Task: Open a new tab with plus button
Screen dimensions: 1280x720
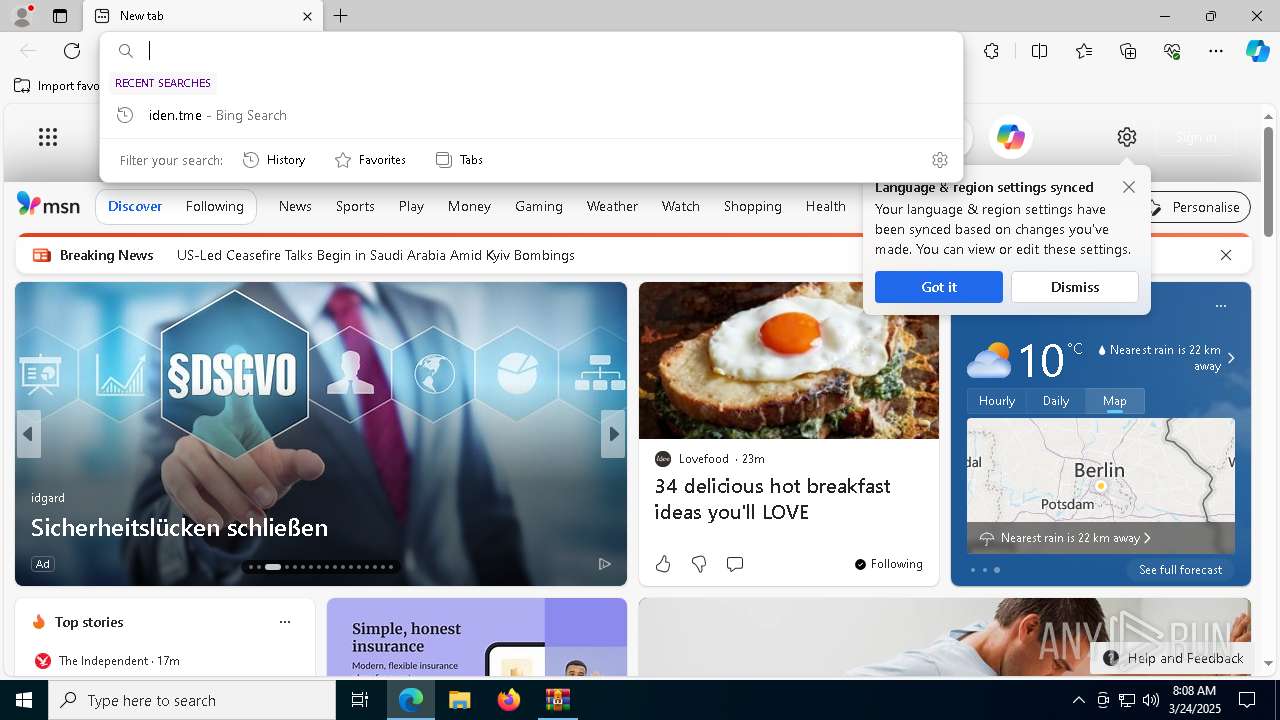Action: 341,16
